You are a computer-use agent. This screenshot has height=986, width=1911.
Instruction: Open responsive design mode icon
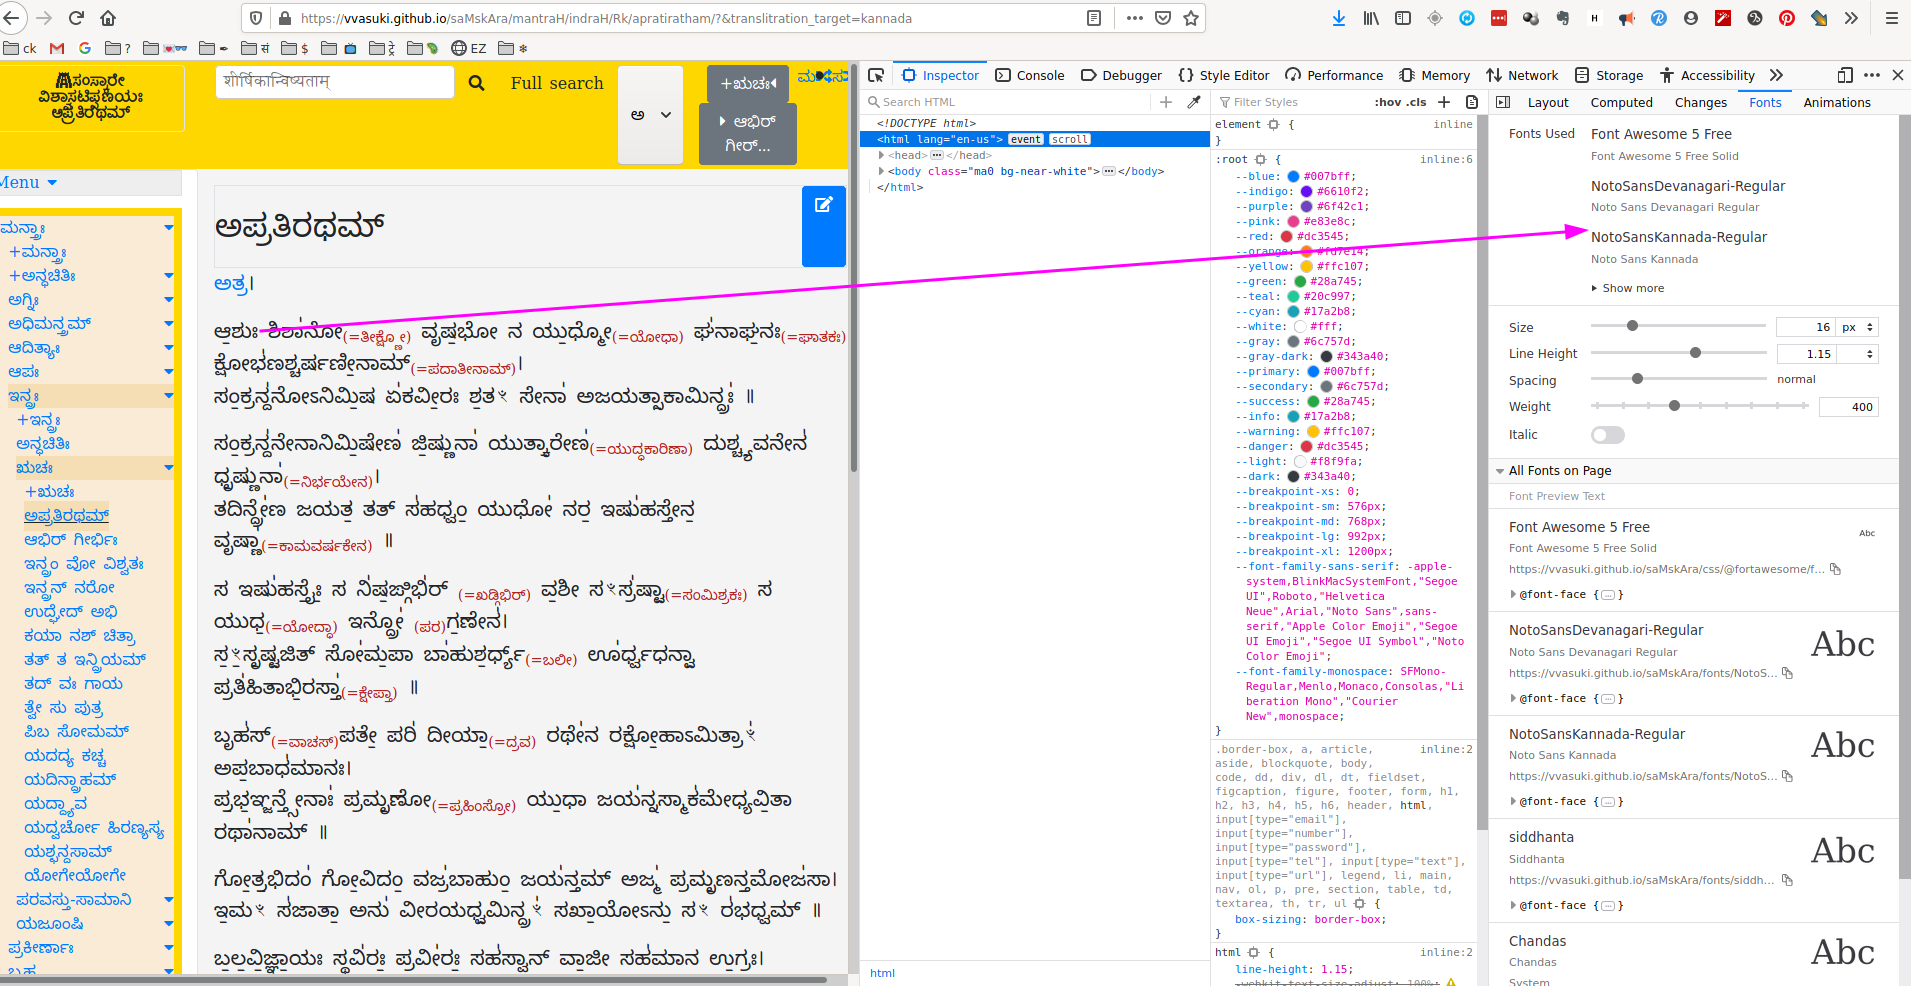point(1845,75)
